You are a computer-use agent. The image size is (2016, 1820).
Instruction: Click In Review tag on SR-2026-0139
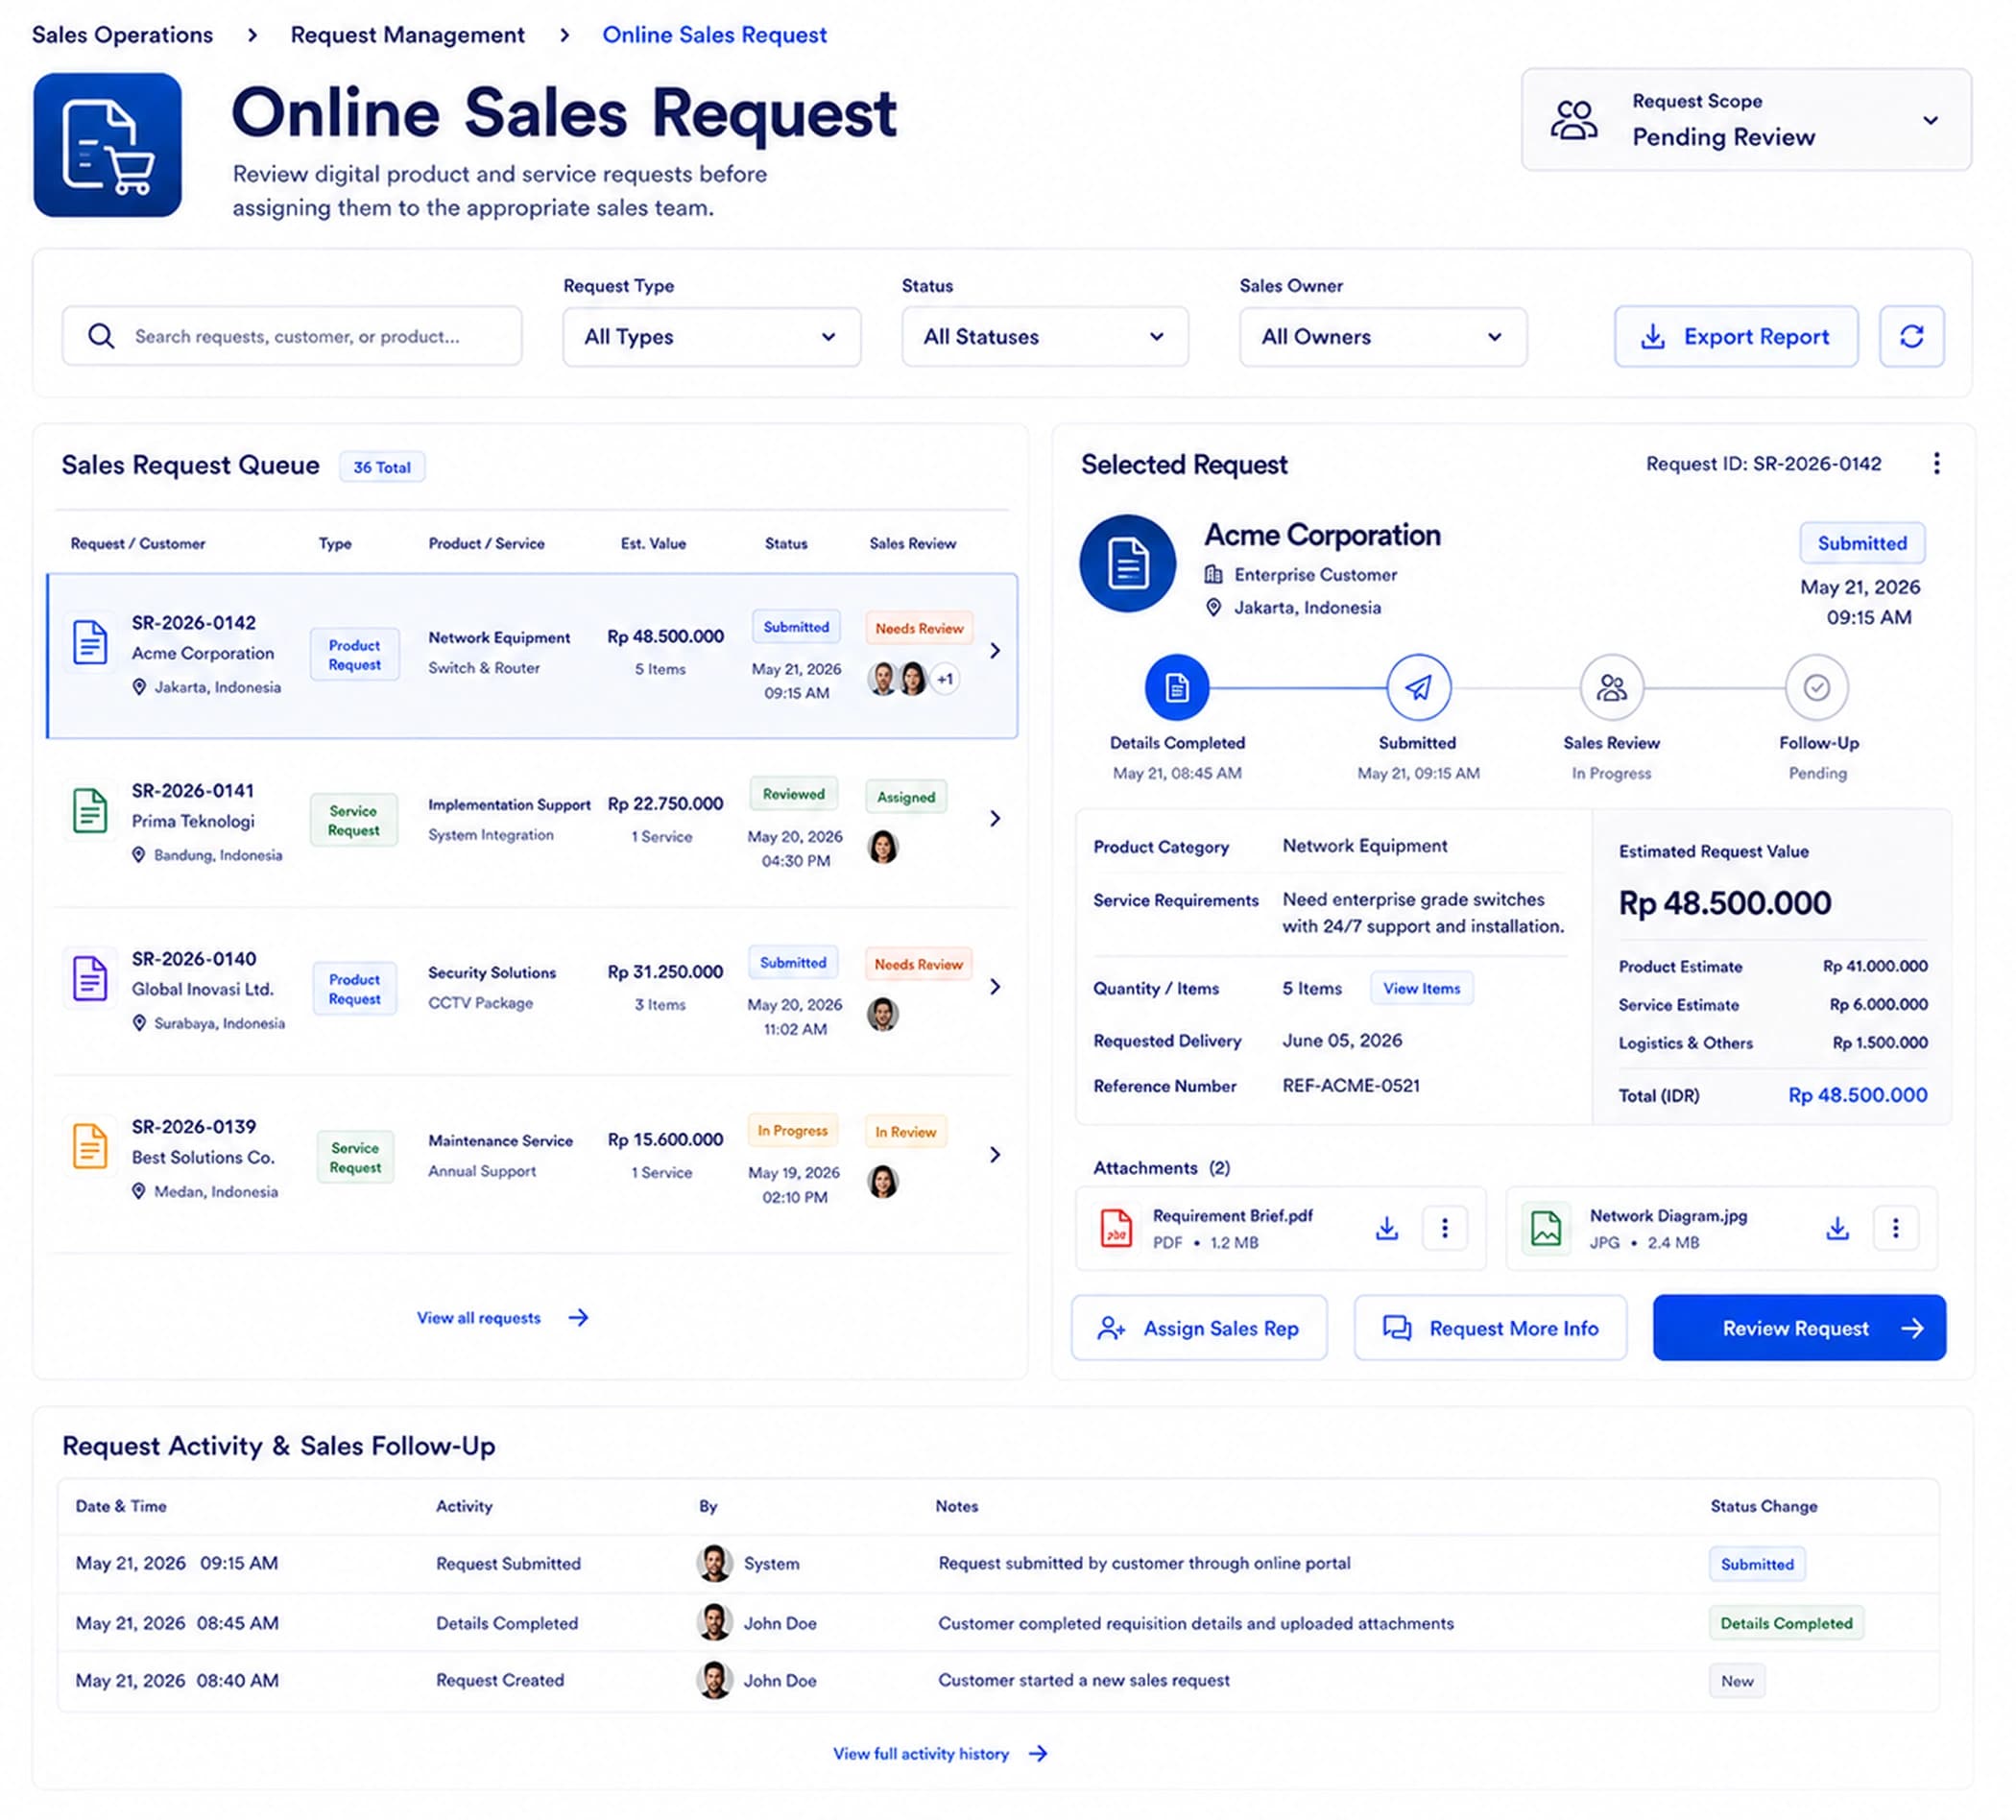(x=905, y=1132)
